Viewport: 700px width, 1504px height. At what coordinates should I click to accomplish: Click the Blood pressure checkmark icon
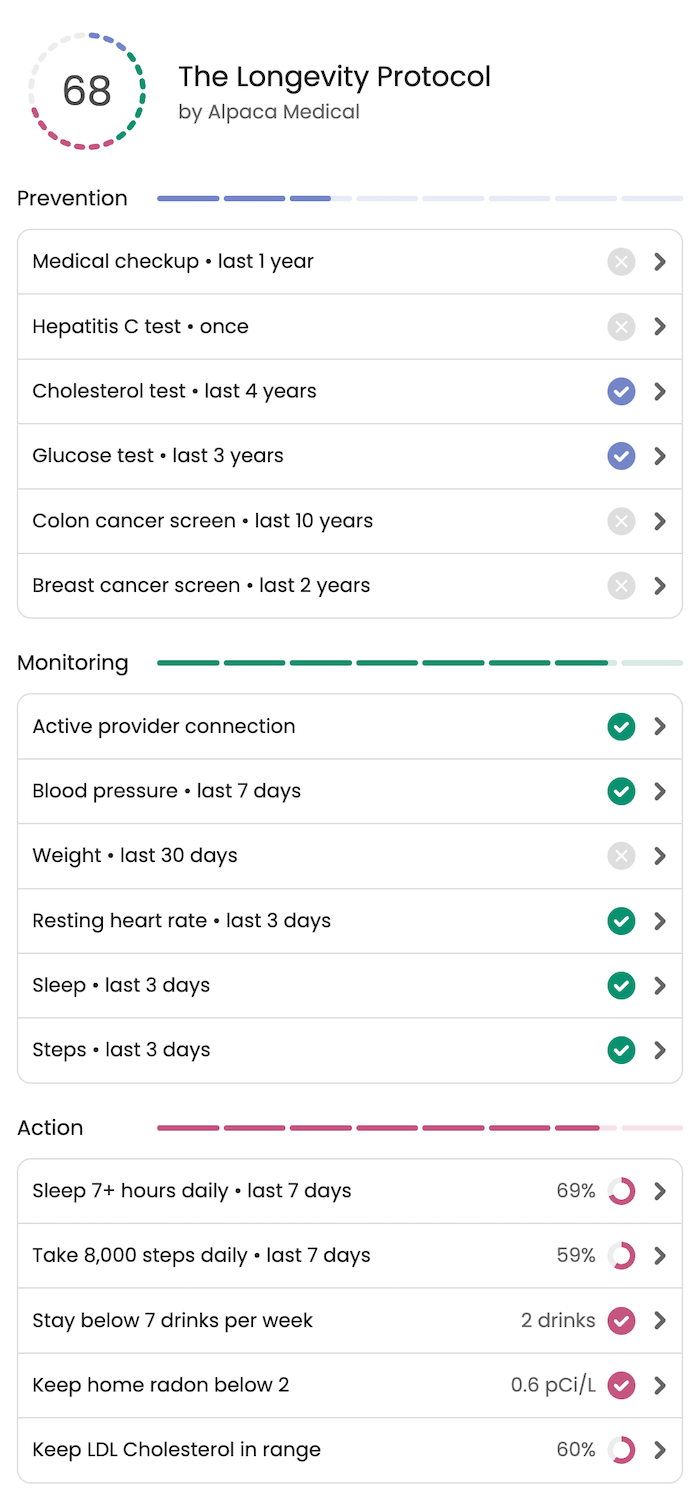pyautogui.click(x=621, y=791)
